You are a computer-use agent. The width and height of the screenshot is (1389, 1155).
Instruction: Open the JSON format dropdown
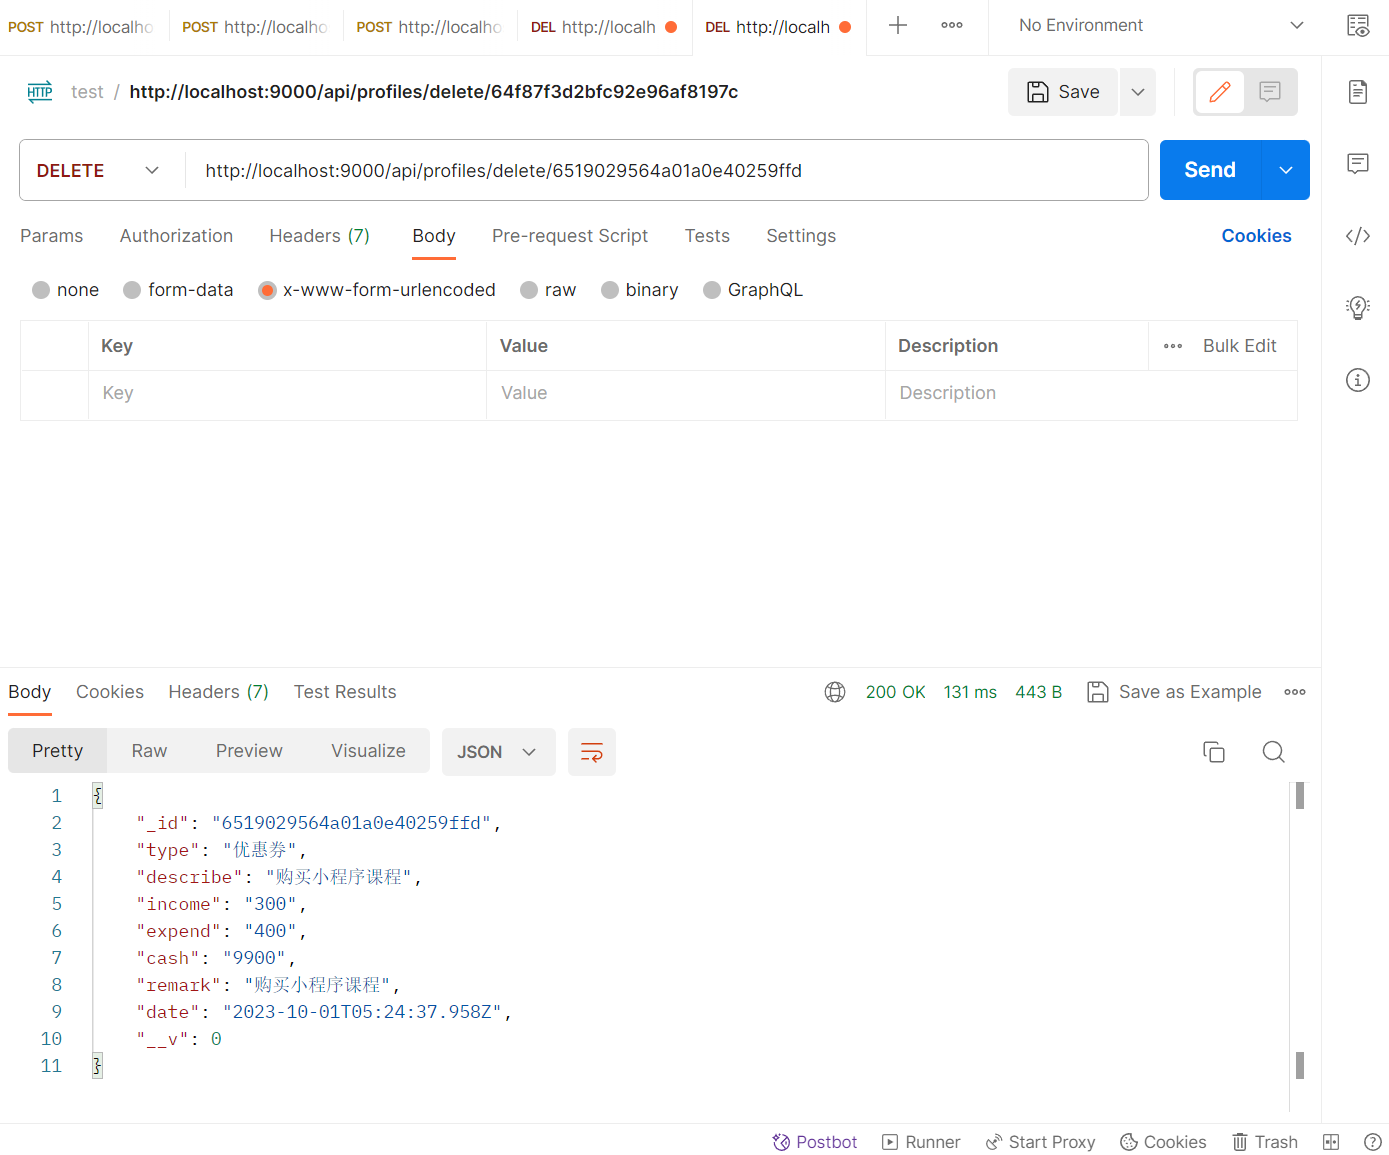[x=497, y=752]
